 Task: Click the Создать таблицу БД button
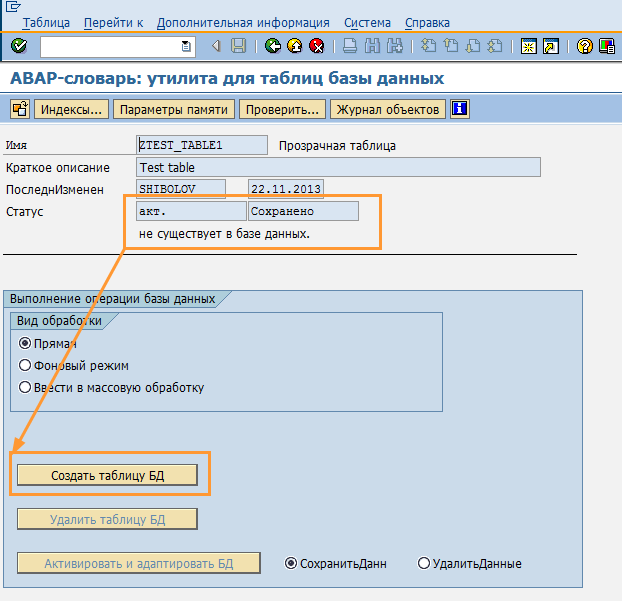[x=108, y=476]
